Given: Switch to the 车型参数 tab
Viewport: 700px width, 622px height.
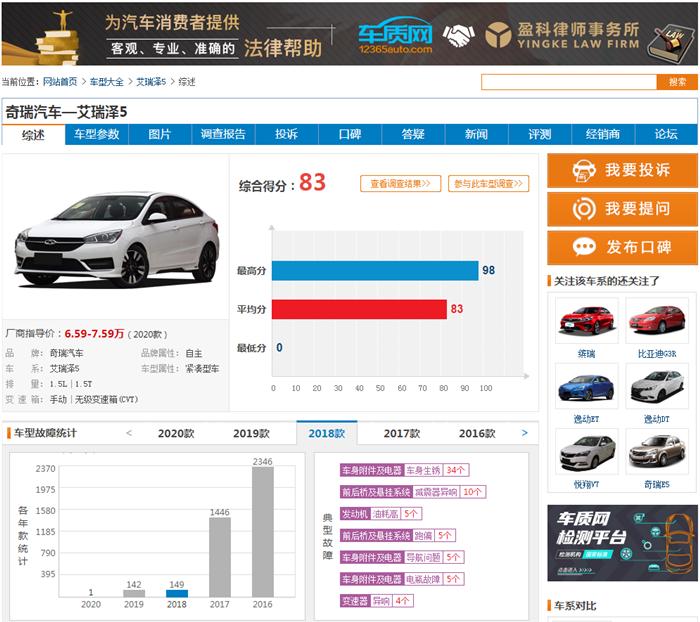Looking at the screenshot, I should click(96, 134).
